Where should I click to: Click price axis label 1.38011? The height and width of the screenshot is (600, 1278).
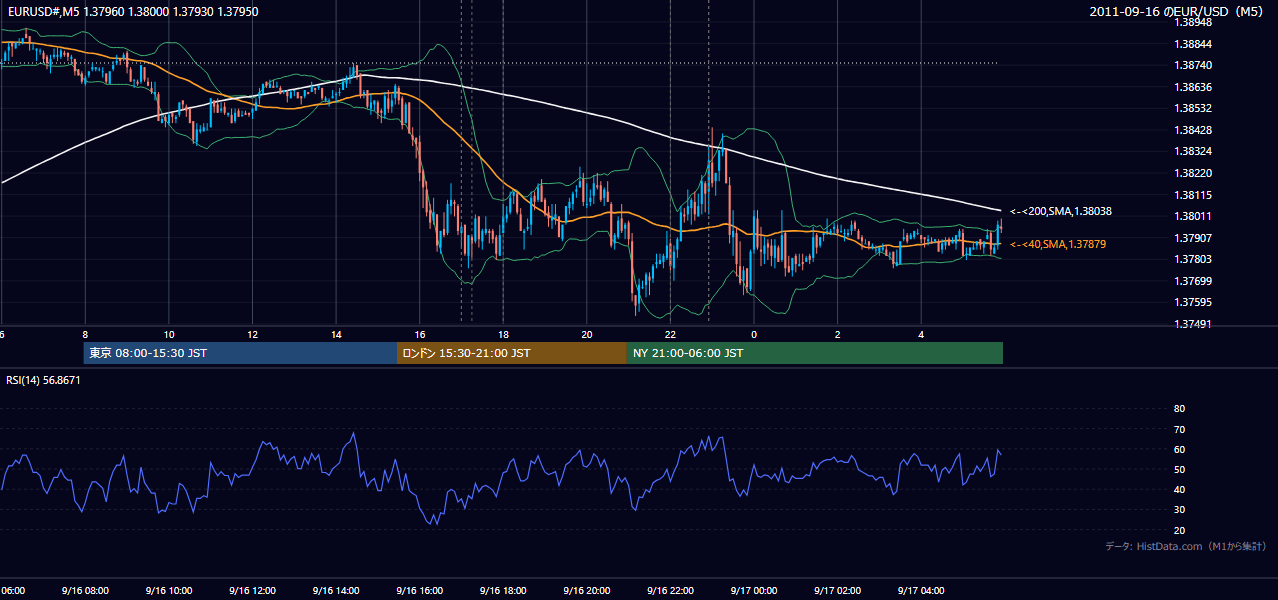click(x=1195, y=216)
